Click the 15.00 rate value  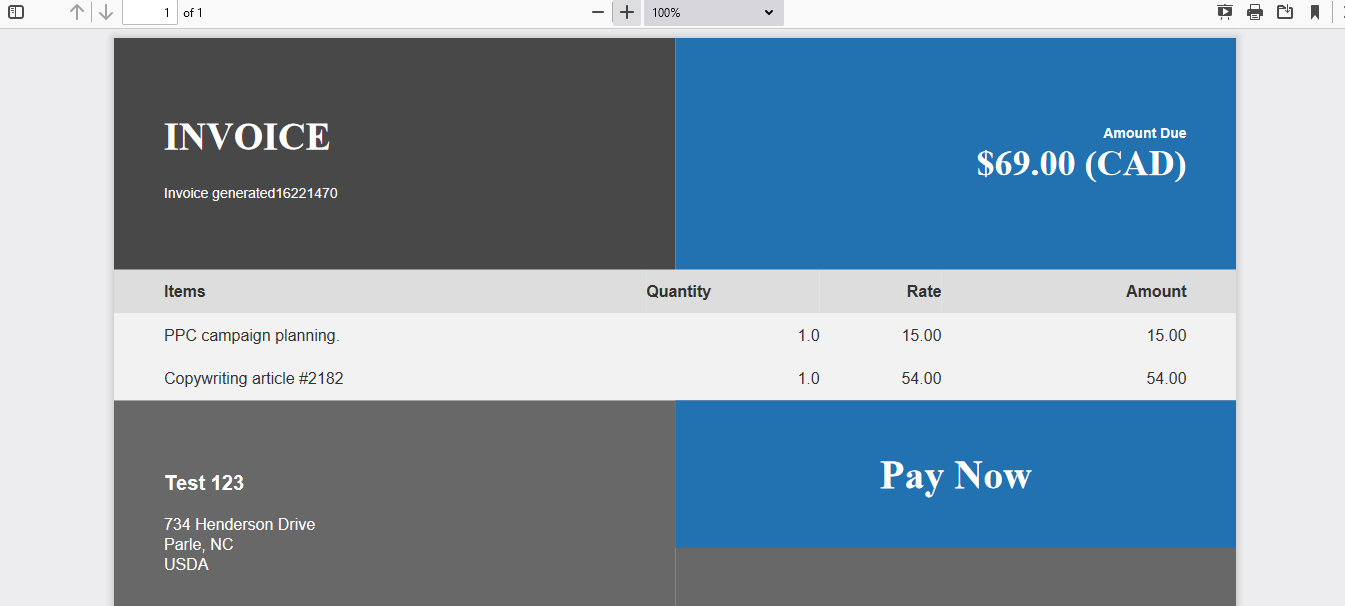[921, 335]
